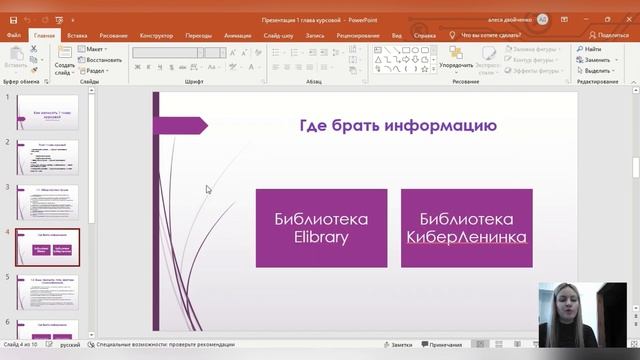640x360 pixels.
Task: Justify text in the Абзац group
Action: pyautogui.click(x=309, y=67)
